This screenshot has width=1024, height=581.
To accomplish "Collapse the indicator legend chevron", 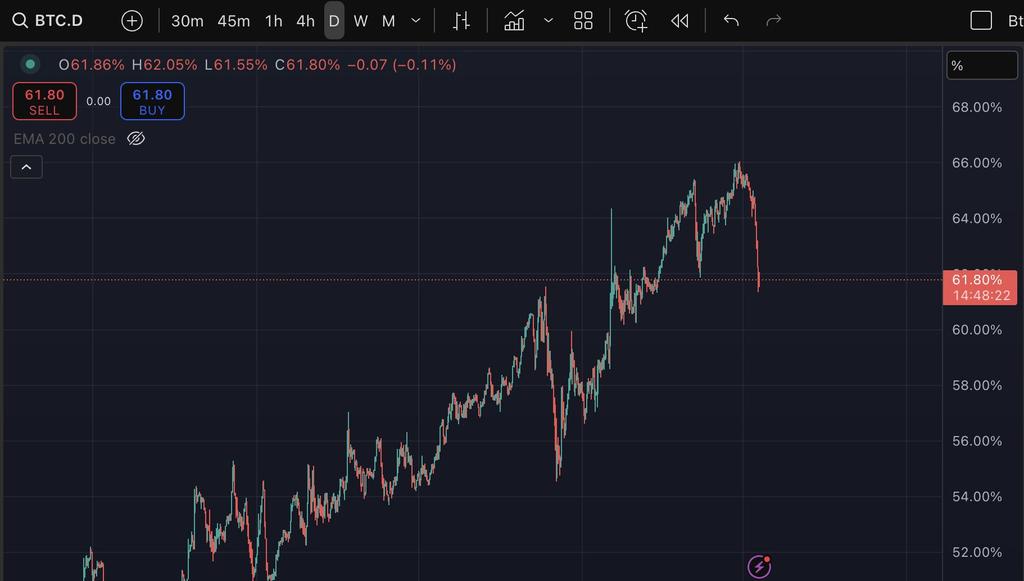I will coord(27,167).
